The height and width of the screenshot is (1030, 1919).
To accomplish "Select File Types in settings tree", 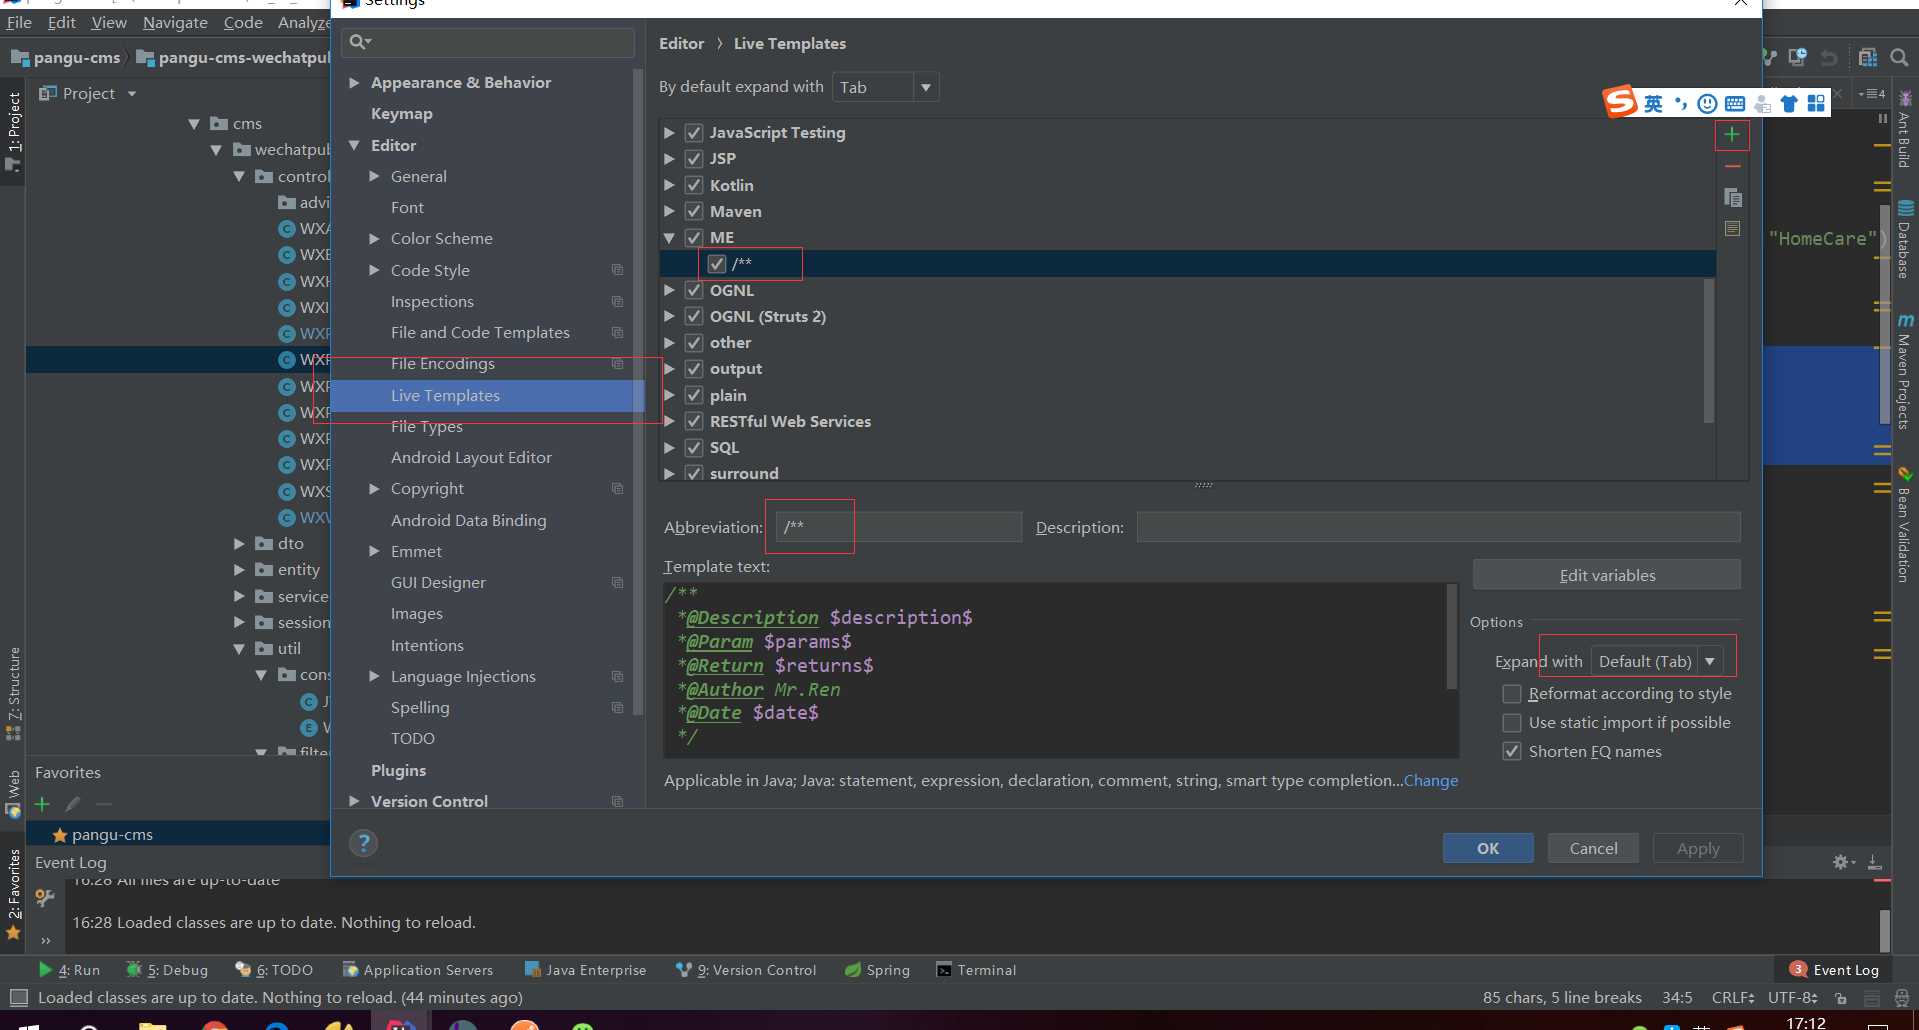I will click(427, 426).
